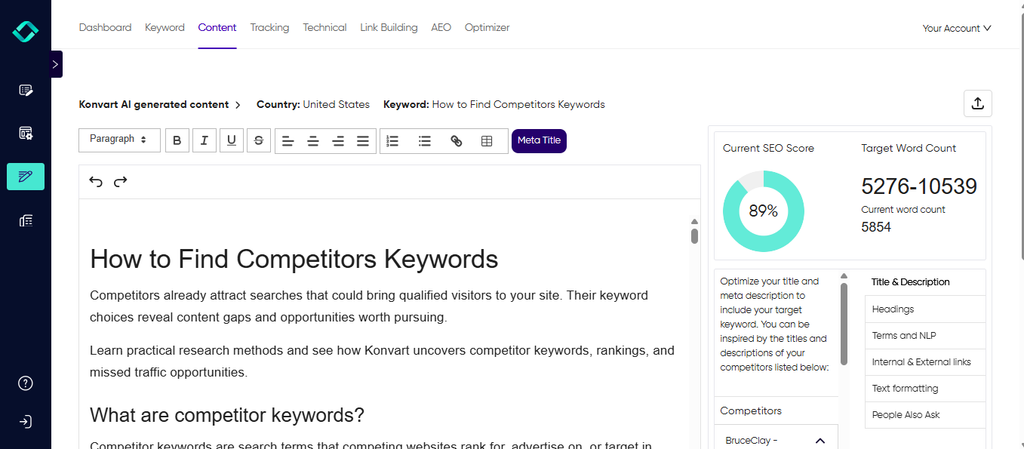Click the editor vertical scrollbar thumb
Screen dimensions: 1024x449
point(694,236)
